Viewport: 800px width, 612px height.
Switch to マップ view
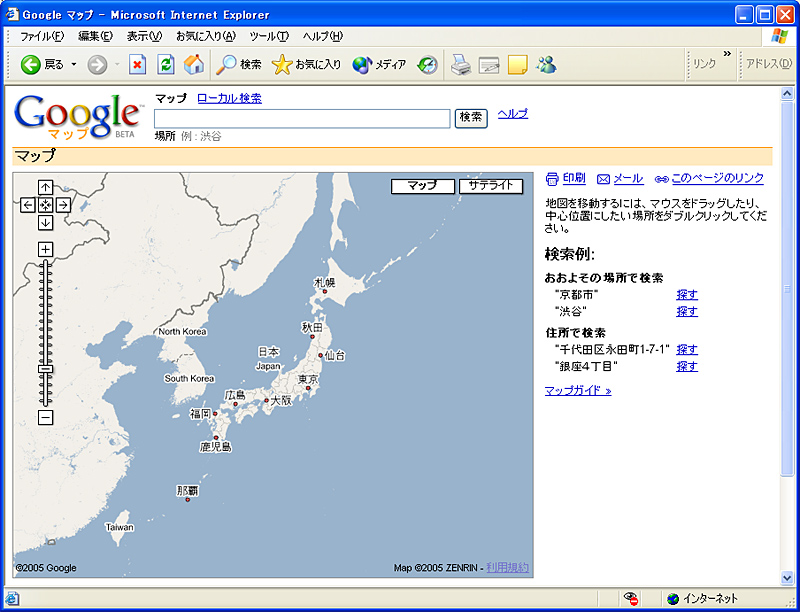[x=424, y=186]
